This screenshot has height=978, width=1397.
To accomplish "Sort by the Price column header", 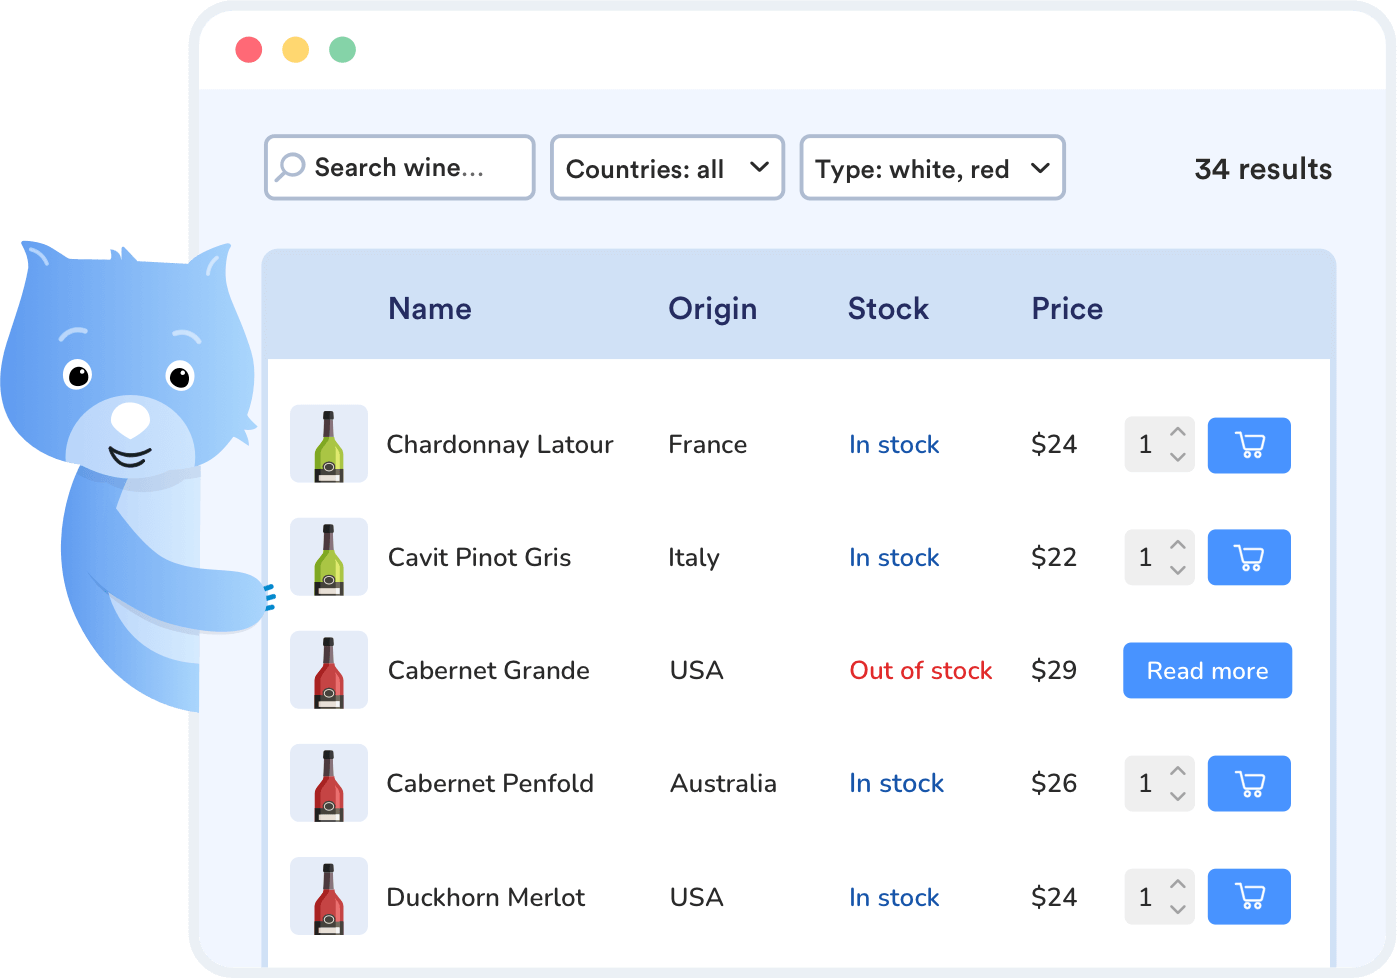I will coord(1067,308).
